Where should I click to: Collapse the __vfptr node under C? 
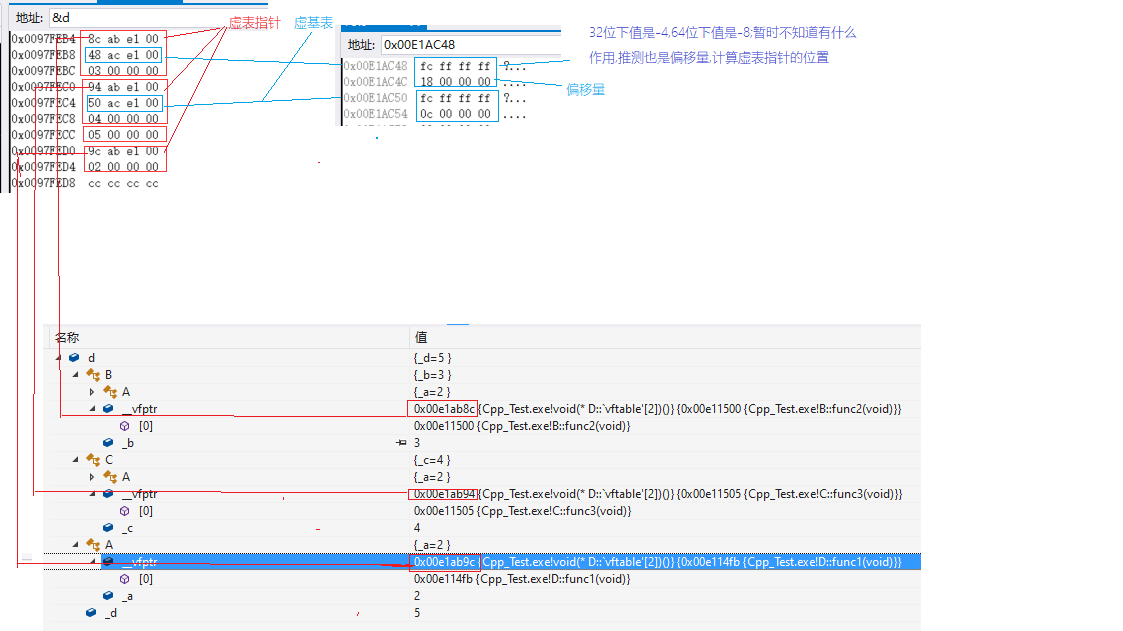(92, 493)
